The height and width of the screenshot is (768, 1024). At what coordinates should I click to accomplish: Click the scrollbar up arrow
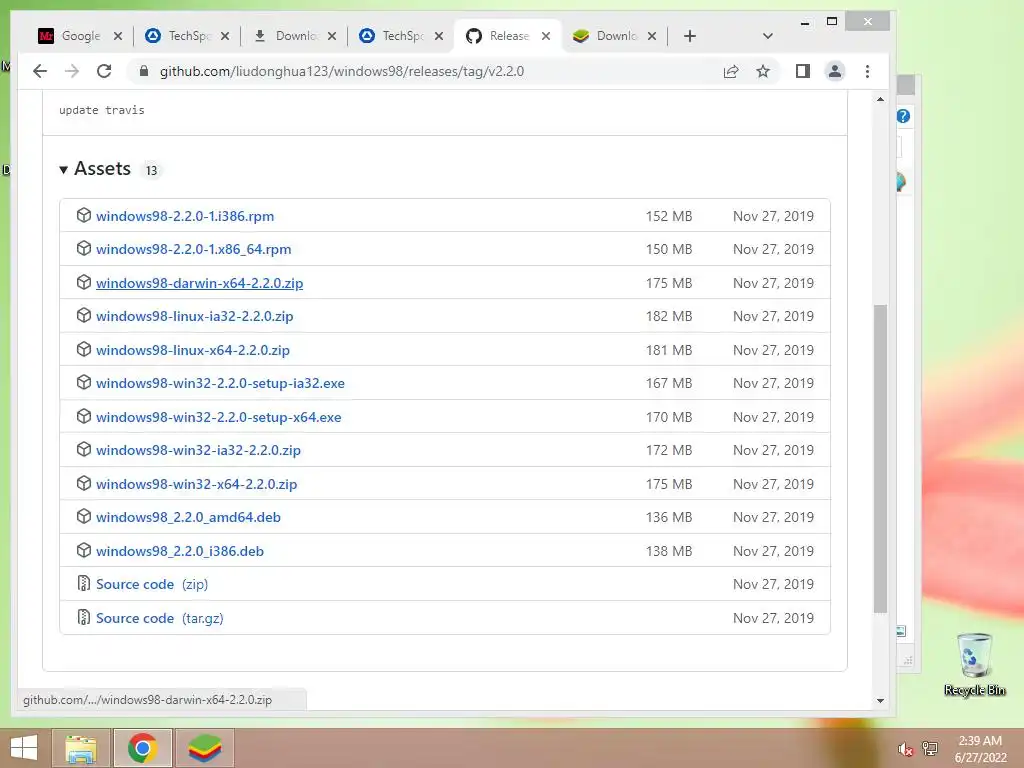[x=880, y=99]
